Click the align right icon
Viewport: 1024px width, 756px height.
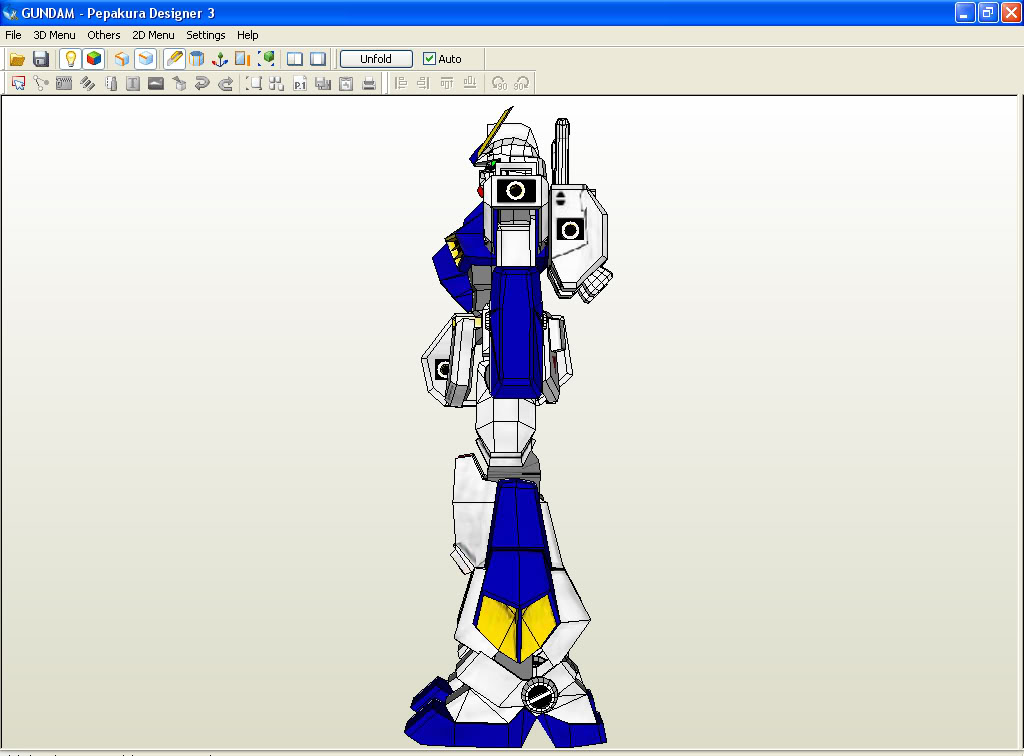click(x=424, y=84)
